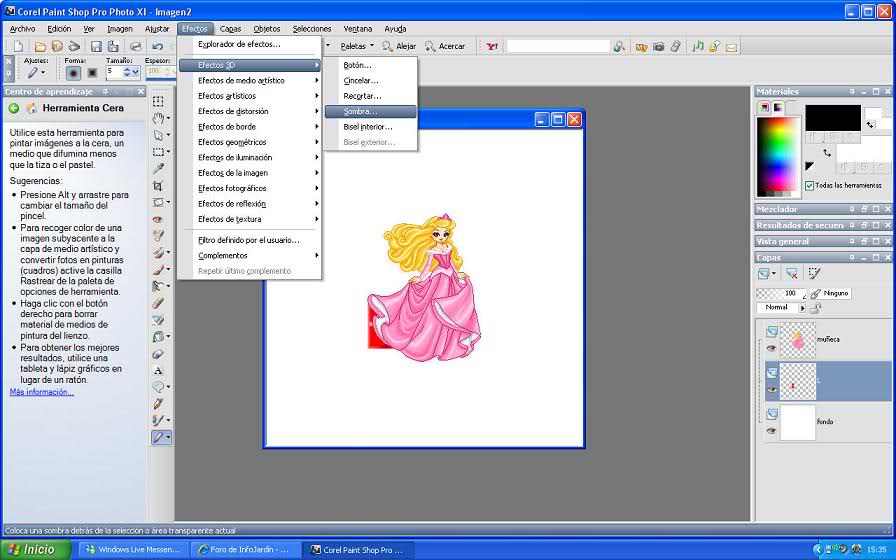This screenshot has height=560, width=896.
Task: Switch to Windows Live Messenger taskbar button
Action: 132,550
